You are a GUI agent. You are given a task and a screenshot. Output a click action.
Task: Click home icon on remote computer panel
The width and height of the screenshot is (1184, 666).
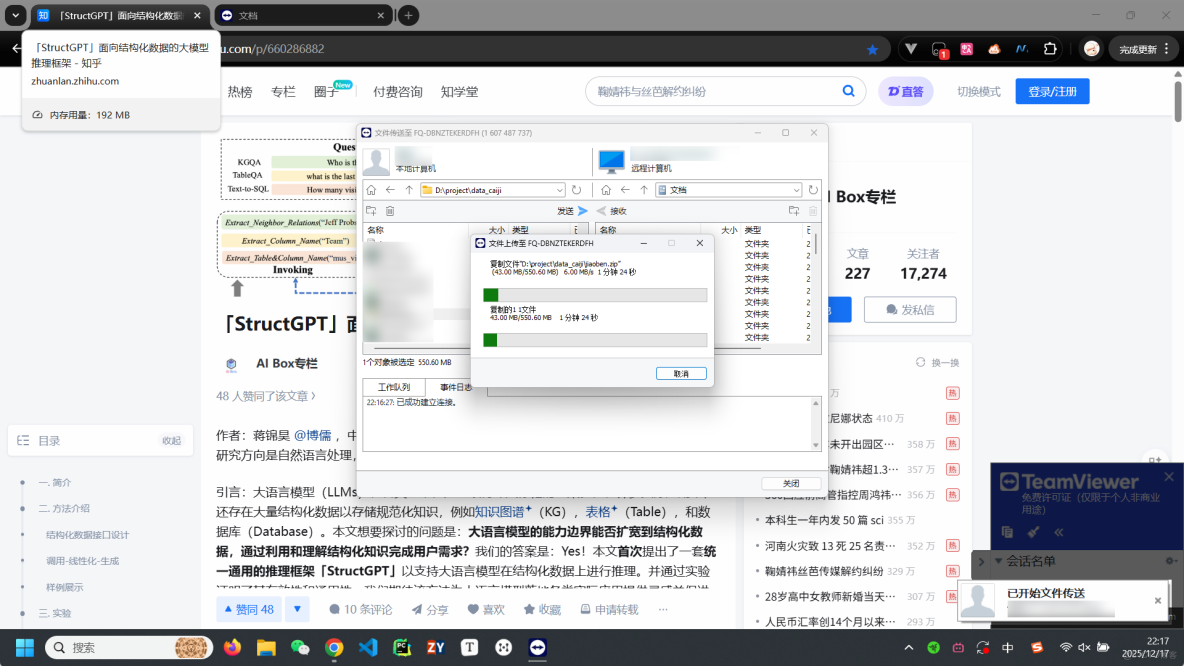click(606, 188)
